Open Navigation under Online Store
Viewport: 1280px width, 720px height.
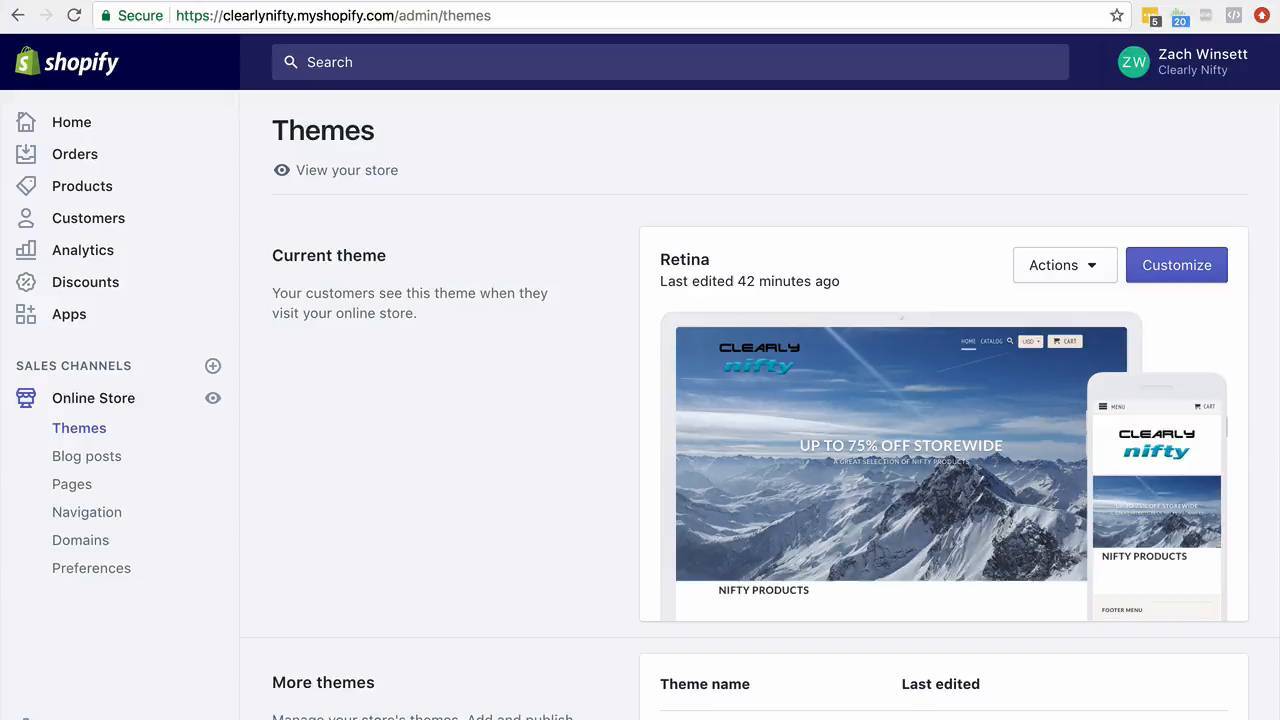pos(87,512)
